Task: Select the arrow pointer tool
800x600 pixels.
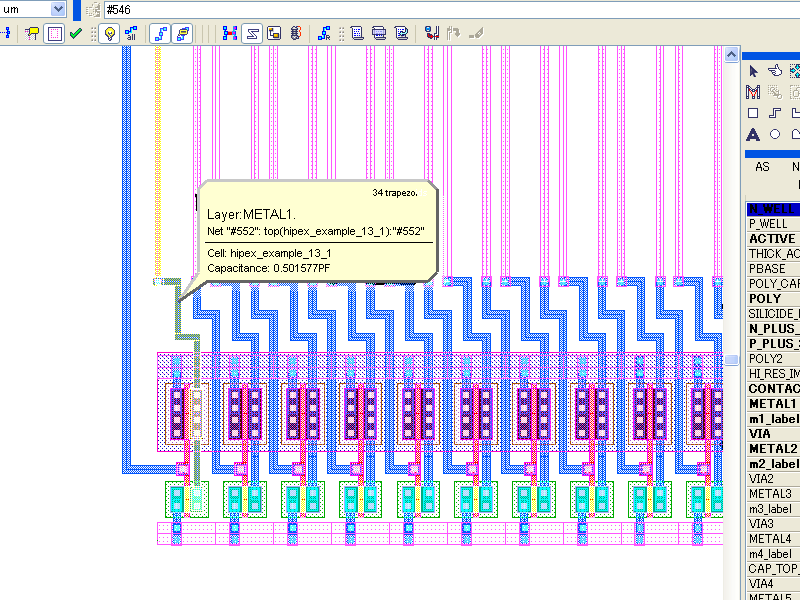Action: (x=754, y=71)
